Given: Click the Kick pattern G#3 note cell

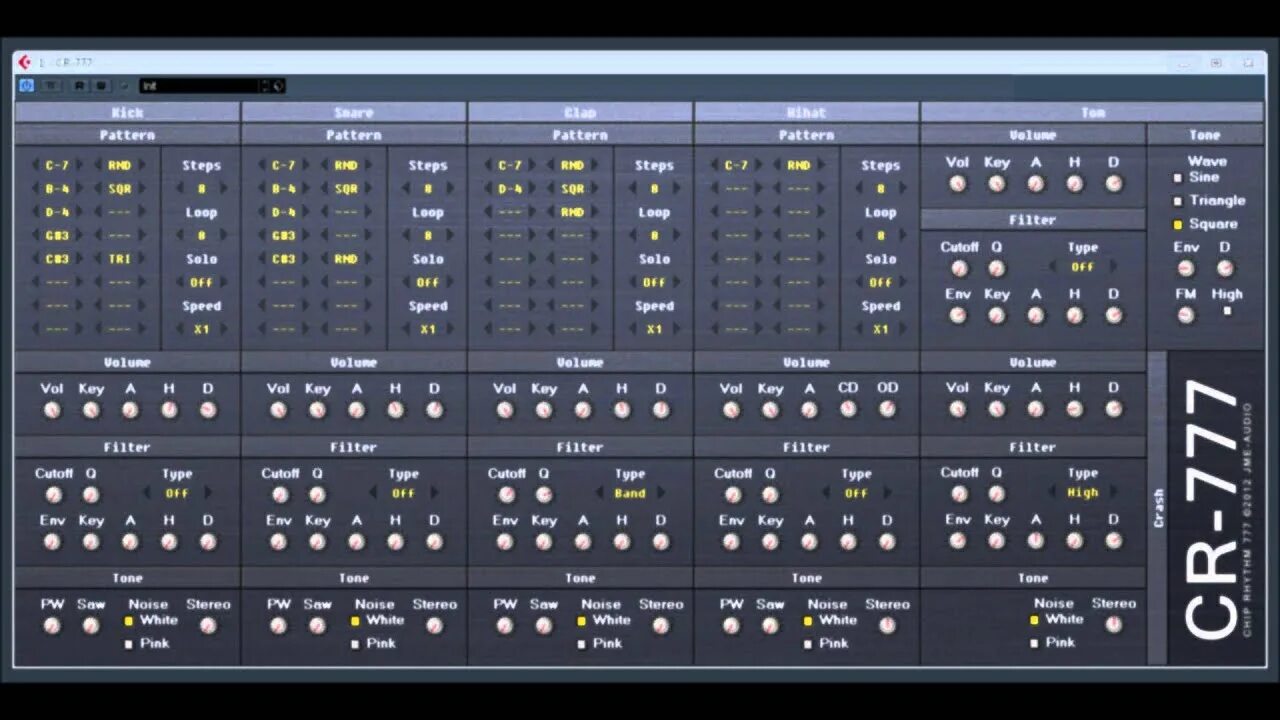Looking at the screenshot, I should tap(57, 236).
